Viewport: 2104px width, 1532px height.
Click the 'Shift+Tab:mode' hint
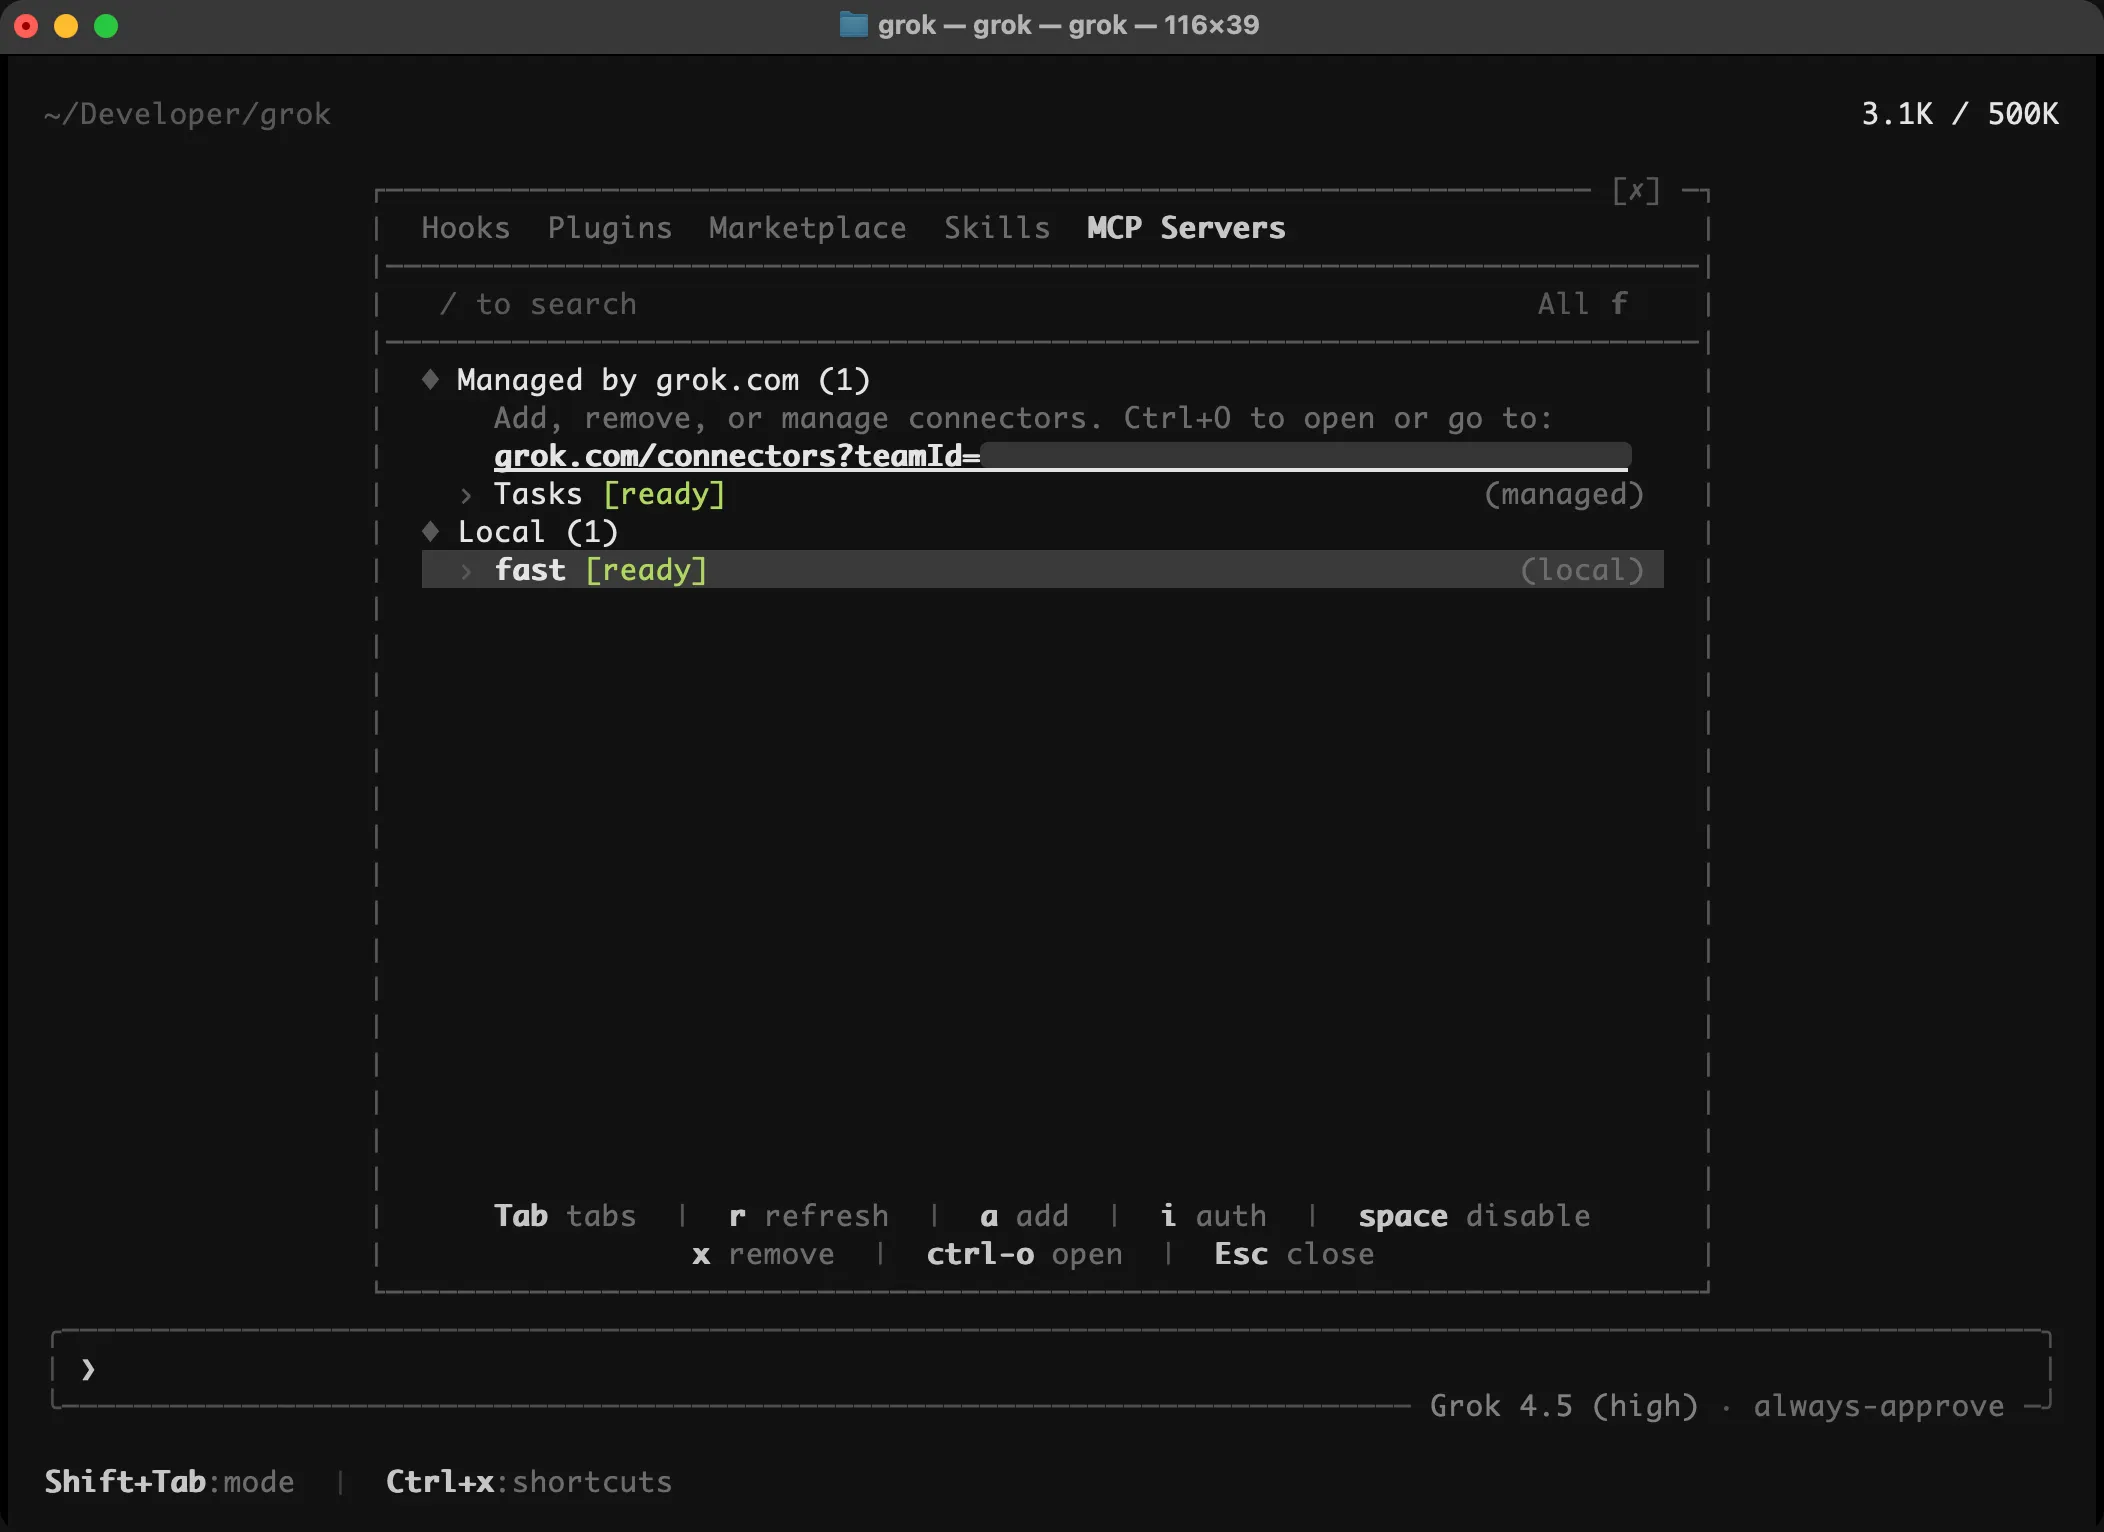click(169, 1482)
